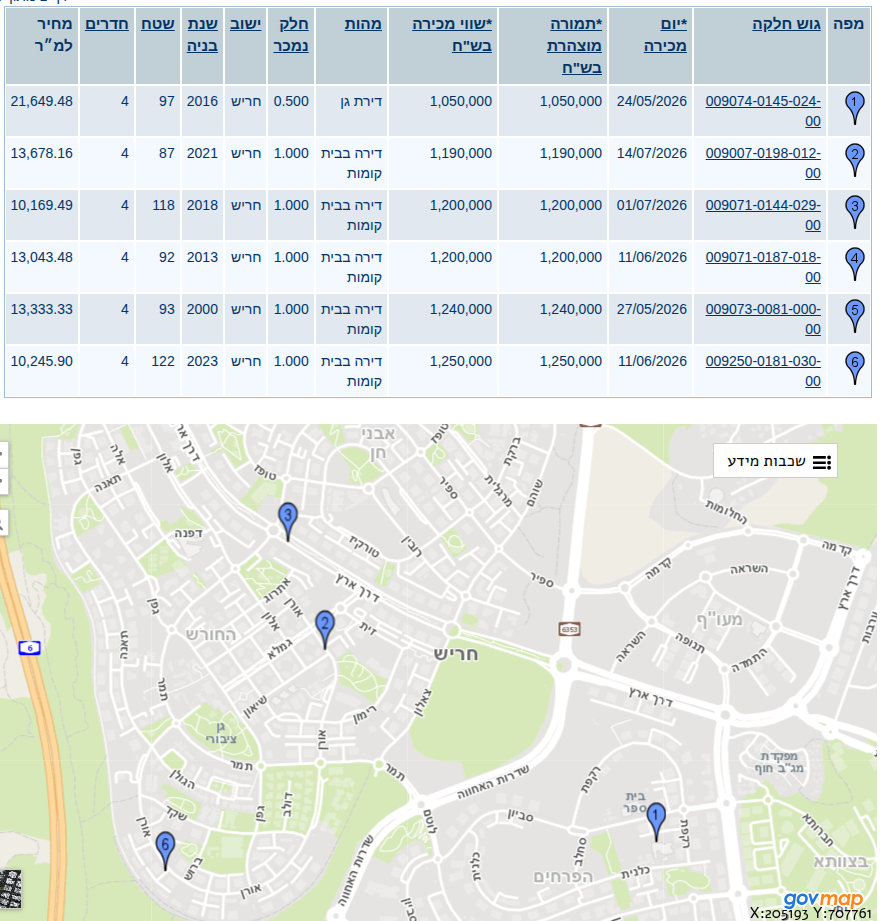Click price per meter 13,678.16

pos(42,153)
